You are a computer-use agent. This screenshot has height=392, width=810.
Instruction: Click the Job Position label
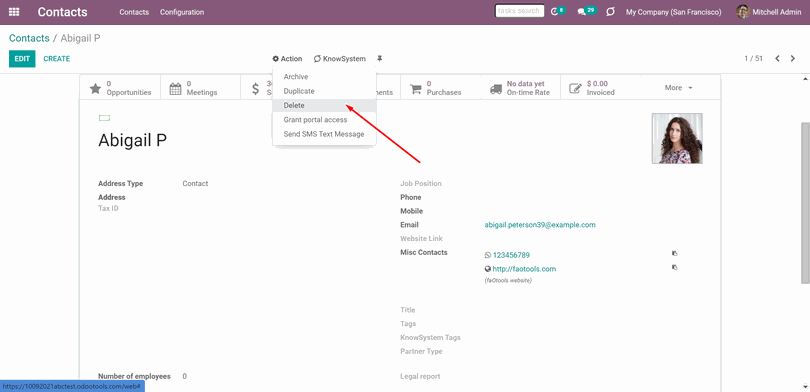(421, 183)
